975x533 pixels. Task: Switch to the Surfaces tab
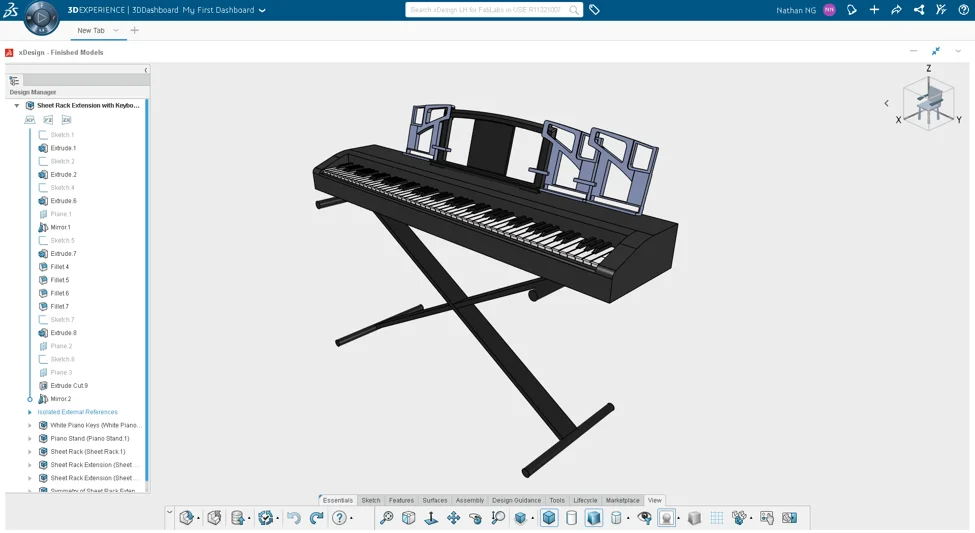tap(435, 500)
